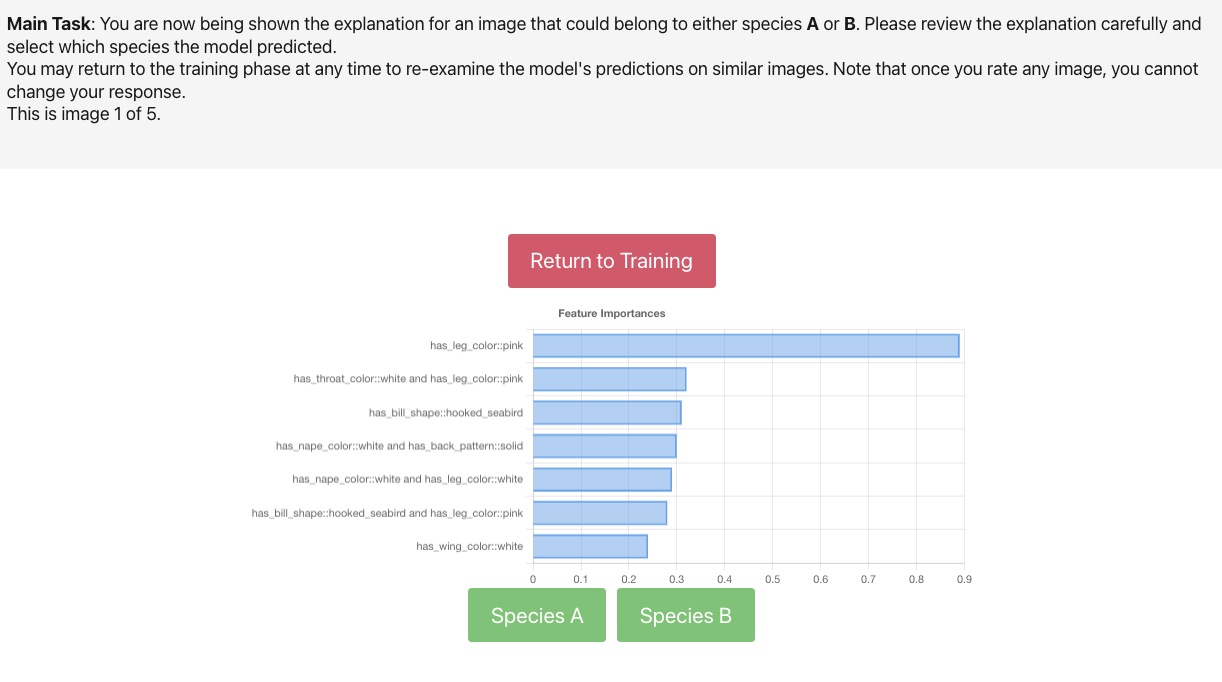
Task: Click the 0.5 tick on the x-axis
Action: (x=772, y=579)
